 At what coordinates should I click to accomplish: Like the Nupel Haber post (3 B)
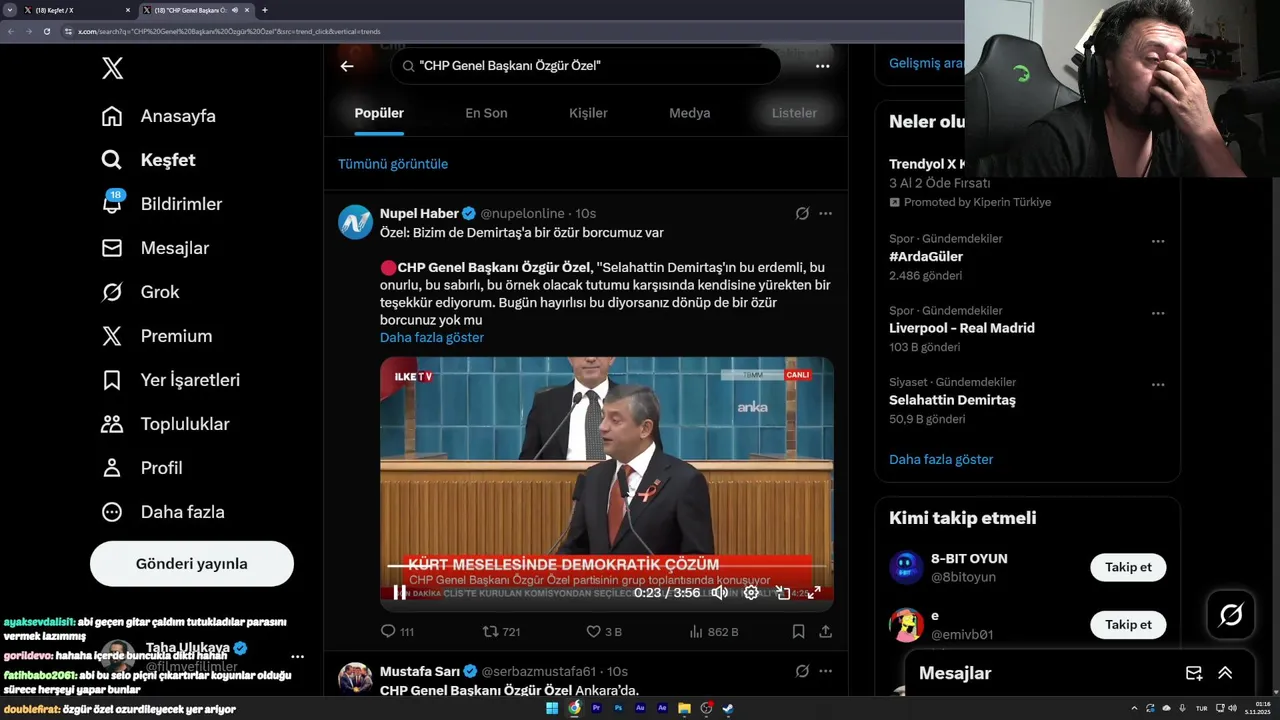pos(603,632)
